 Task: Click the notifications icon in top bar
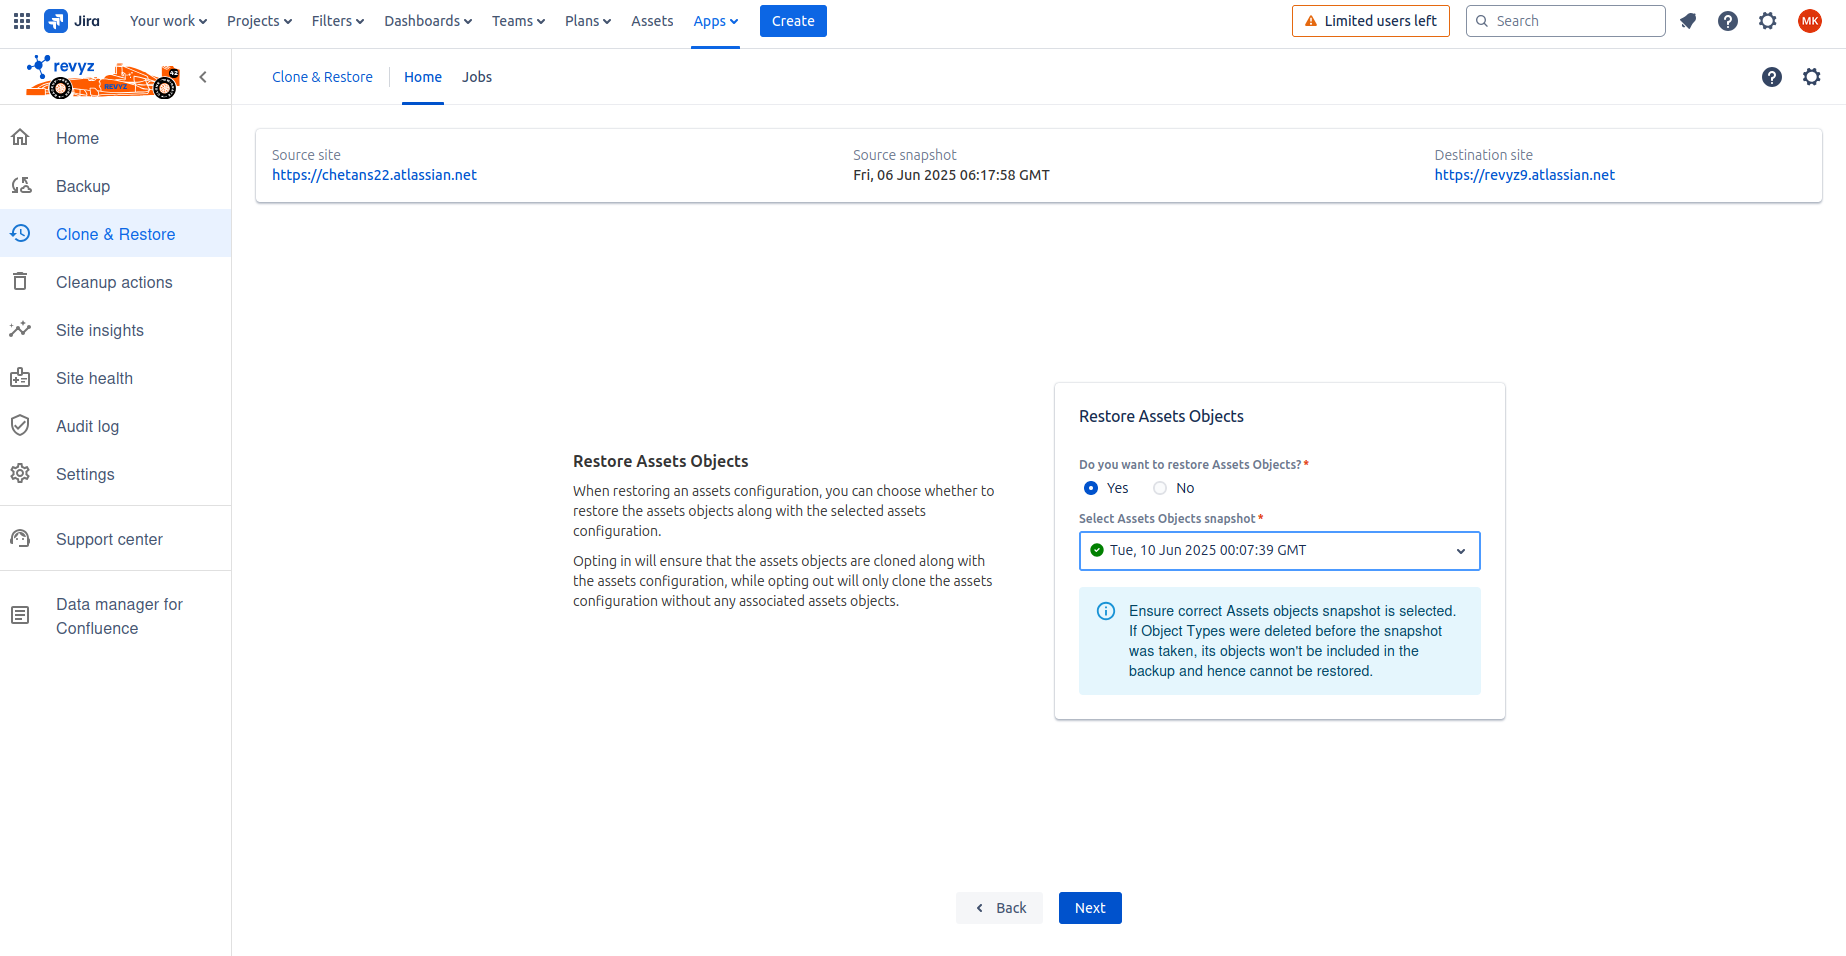click(x=1688, y=21)
